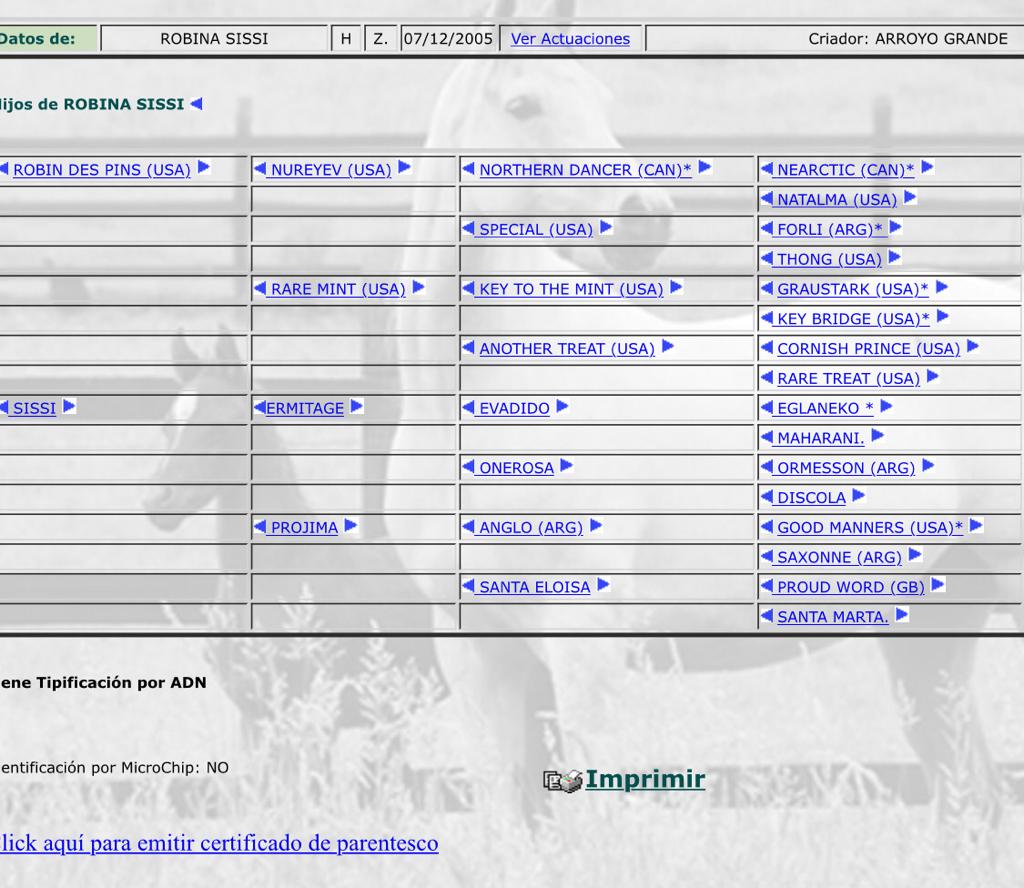Click left arrow before PROJIMA
The image size is (1024, 888).
point(260,527)
